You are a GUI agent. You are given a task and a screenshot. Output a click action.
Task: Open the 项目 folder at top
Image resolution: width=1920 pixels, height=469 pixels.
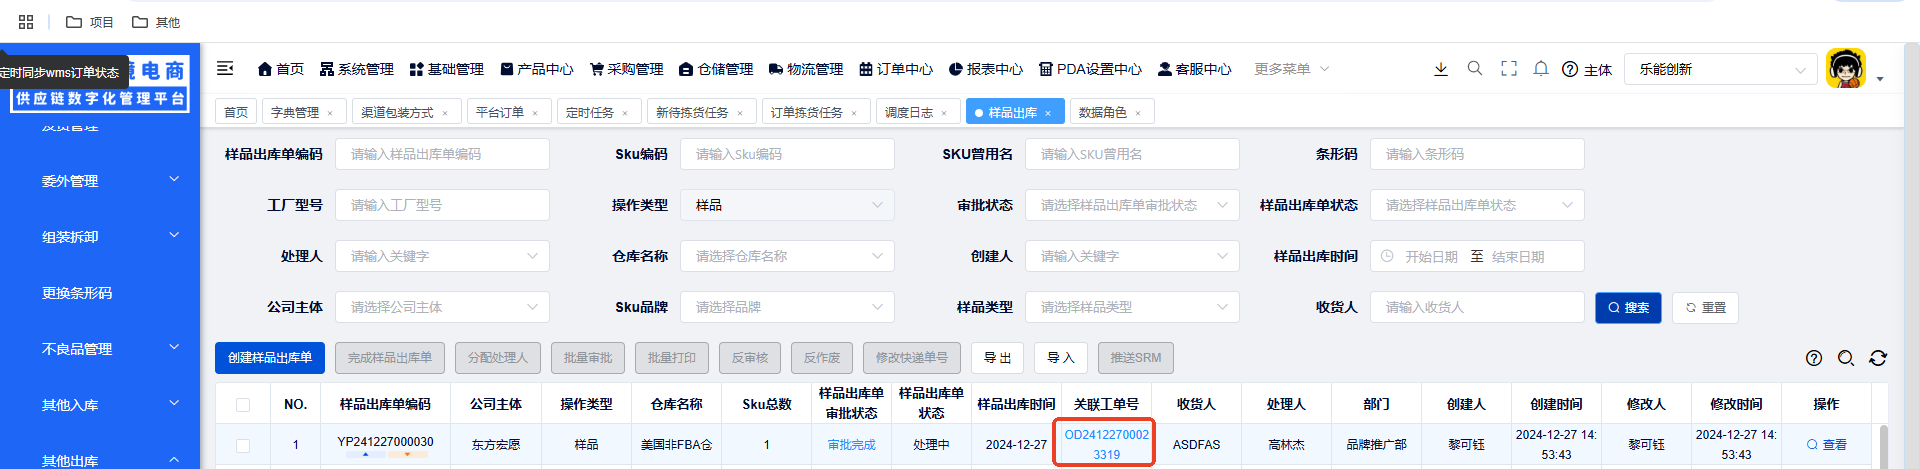tap(89, 22)
